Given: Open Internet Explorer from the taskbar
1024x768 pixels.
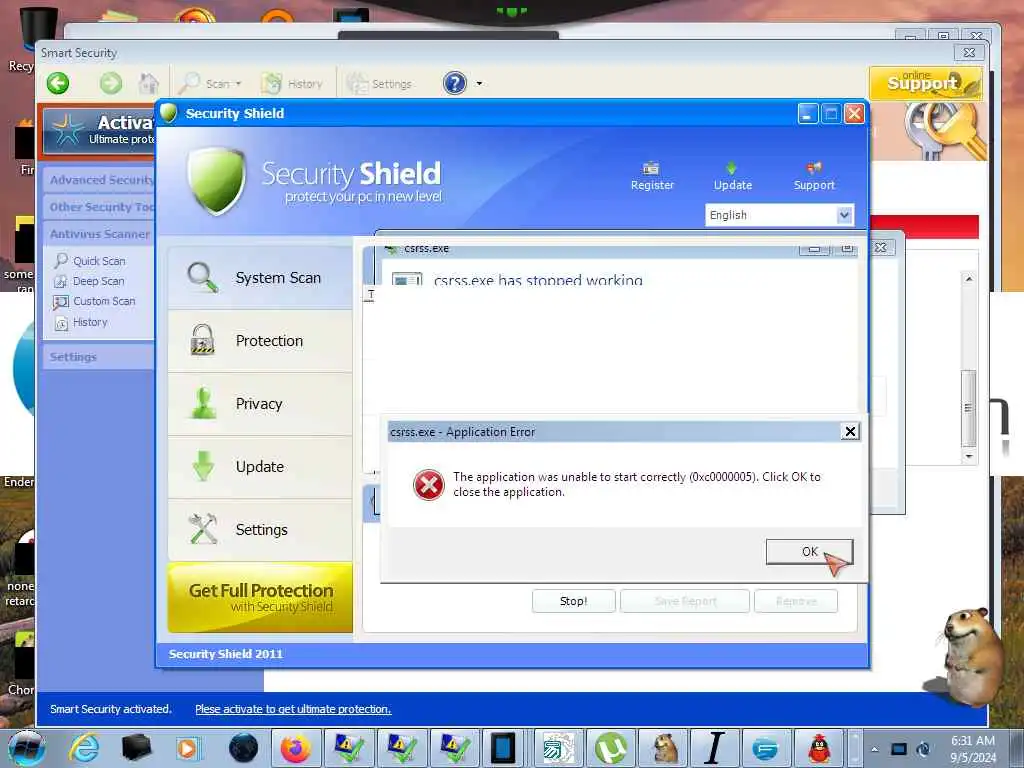Looking at the screenshot, I should tap(84, 748).
